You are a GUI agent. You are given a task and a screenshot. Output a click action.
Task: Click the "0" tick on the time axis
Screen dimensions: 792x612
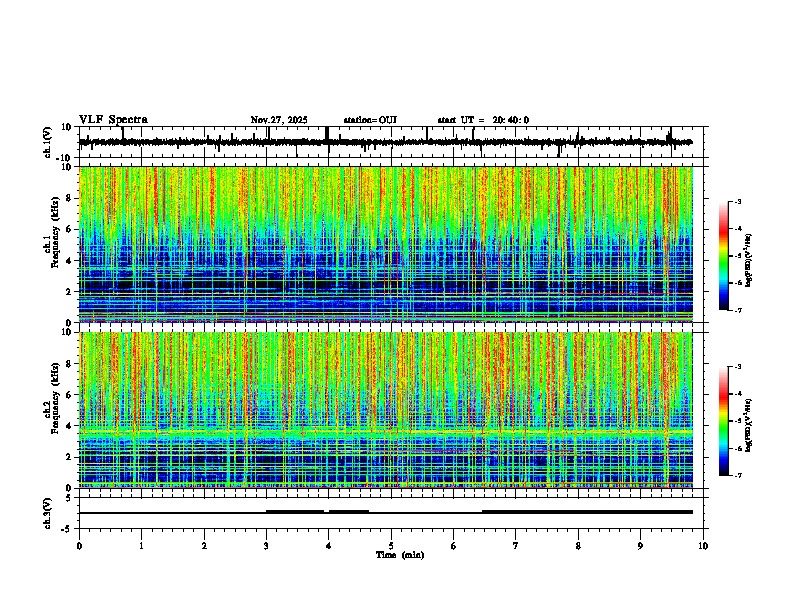pyautogui.click(x=79, y=546)
